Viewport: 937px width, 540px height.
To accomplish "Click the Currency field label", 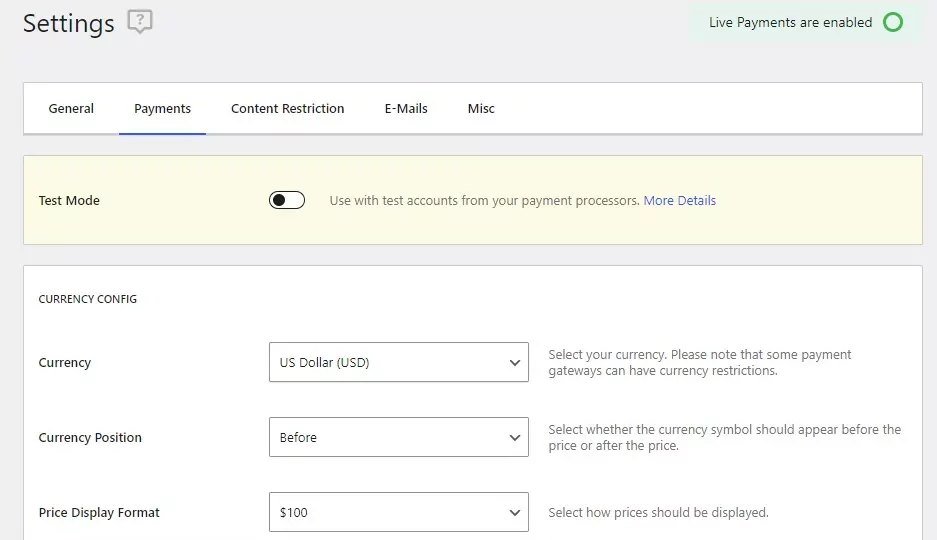I will pos(65,363).
